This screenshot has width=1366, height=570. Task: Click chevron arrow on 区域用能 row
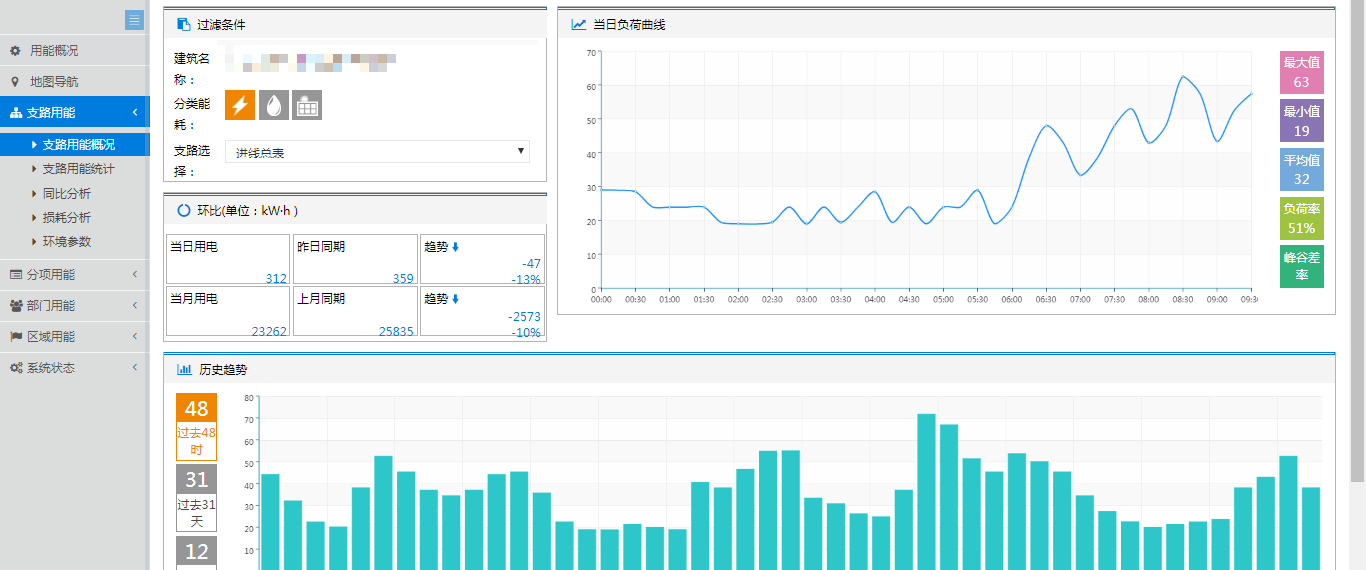coord(135,336)
